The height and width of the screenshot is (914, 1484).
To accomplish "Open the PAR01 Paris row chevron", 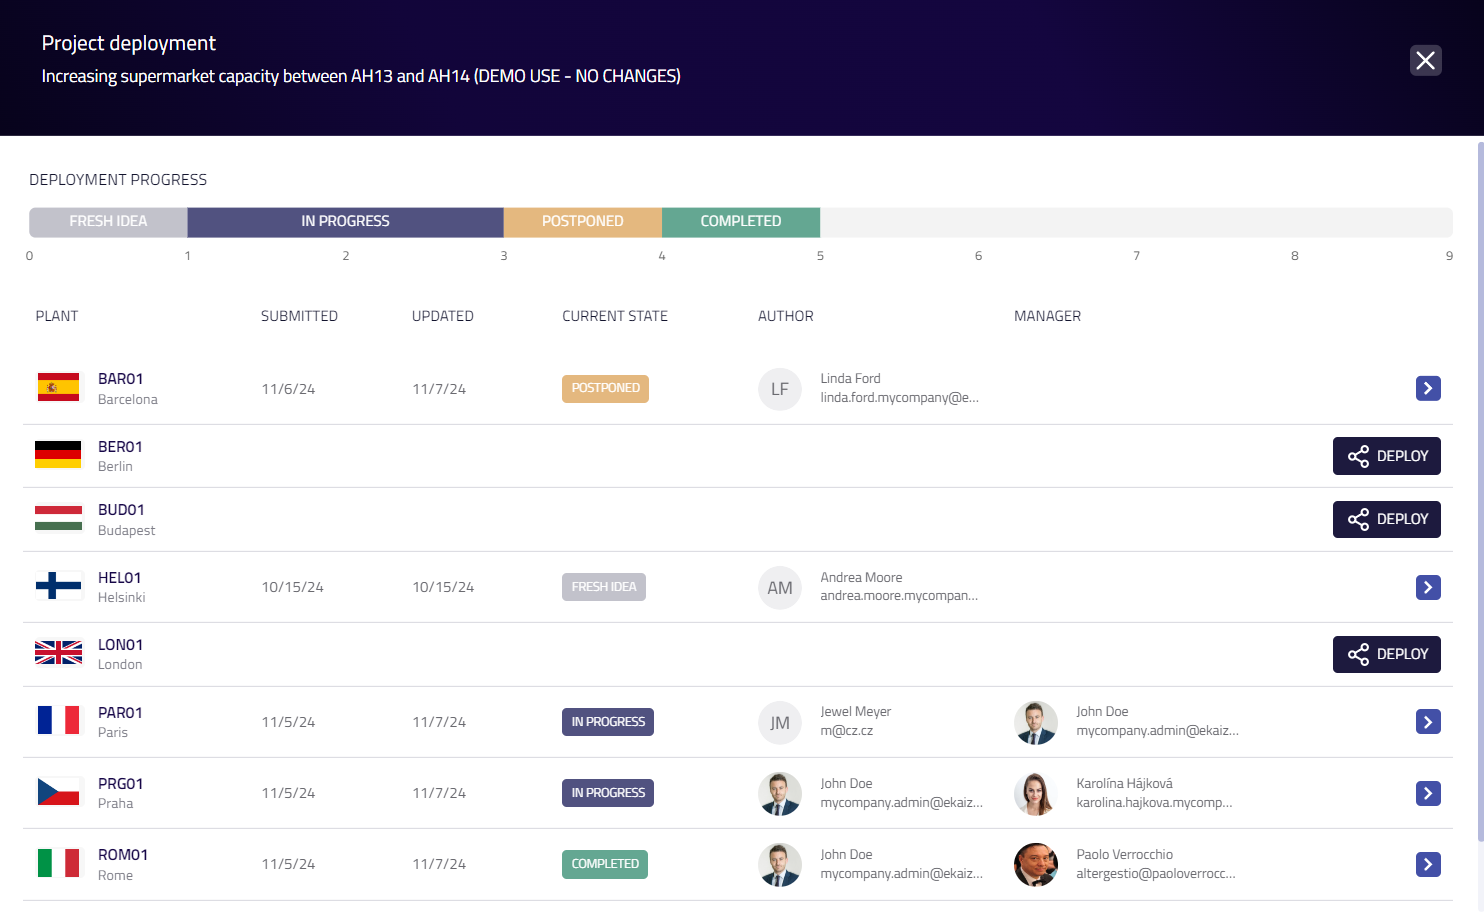I will (1428, 722).
